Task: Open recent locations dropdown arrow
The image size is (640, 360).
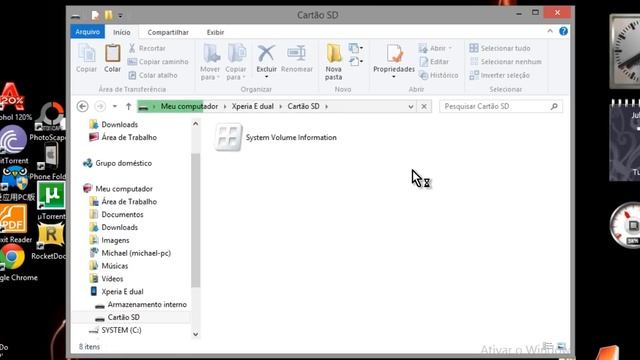Action: click(x=115, y=106)
